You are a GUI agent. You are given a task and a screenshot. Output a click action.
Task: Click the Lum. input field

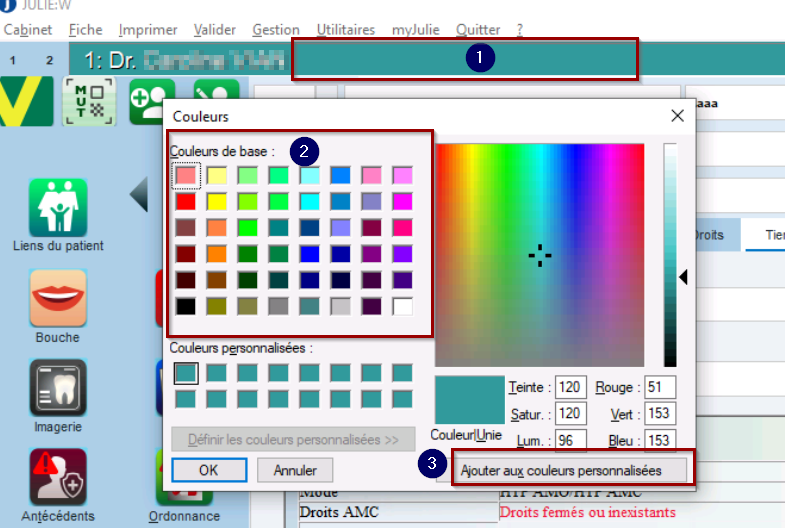coord(570,440)
